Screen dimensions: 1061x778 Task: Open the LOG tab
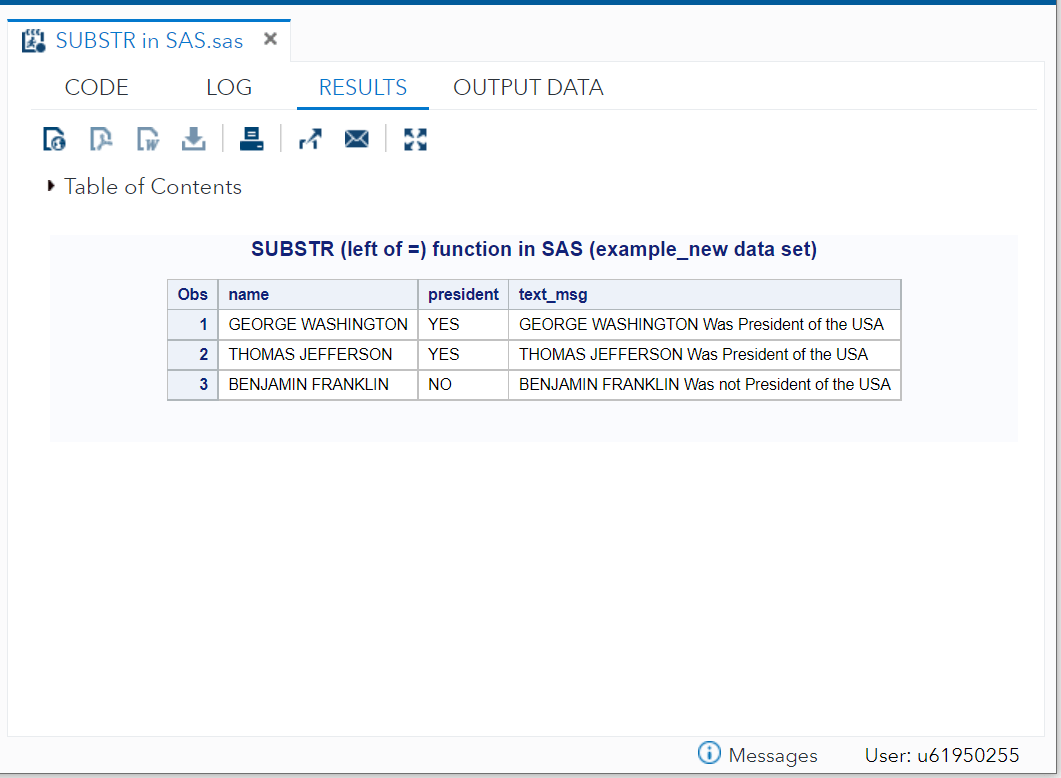228,87
